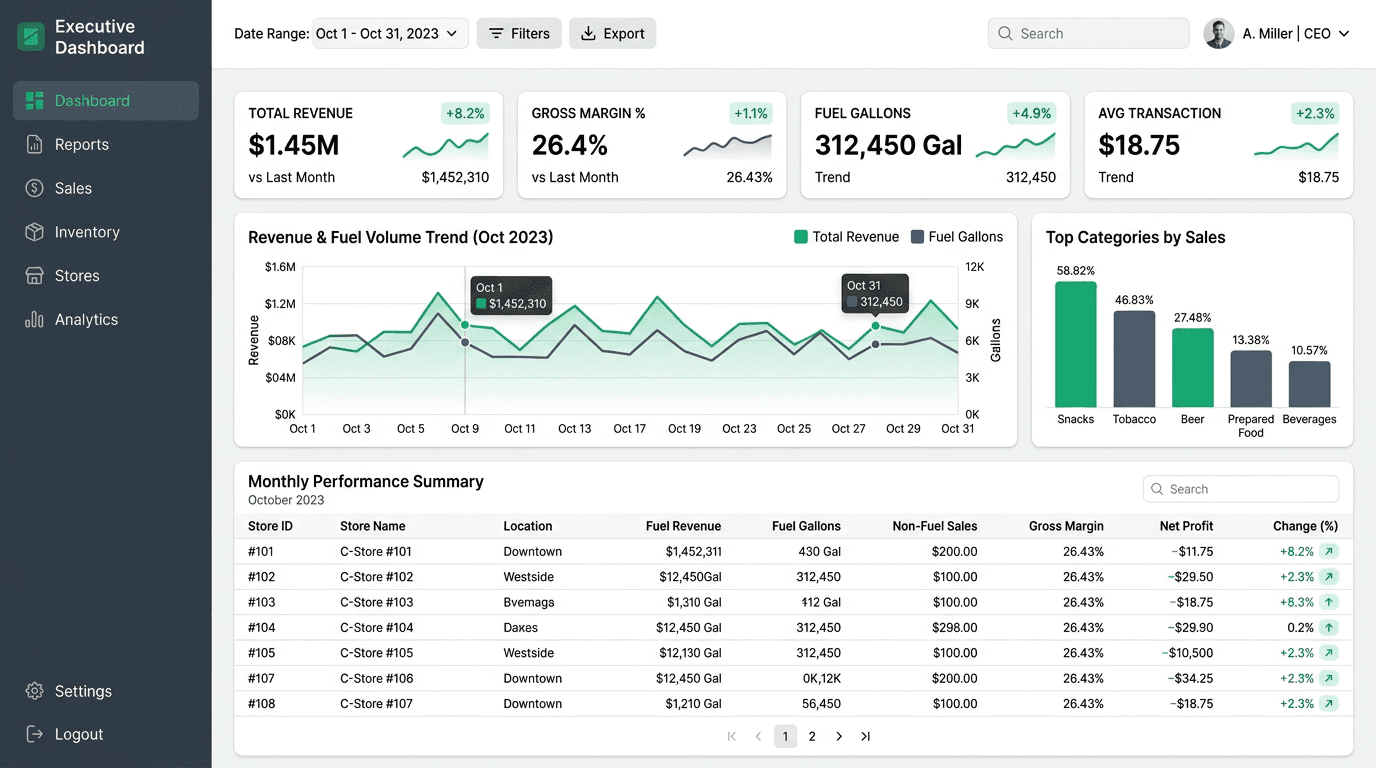Sort by the Fuel Revenue column header
This screenshot has height=768, width=1376.
coord(683,526)
